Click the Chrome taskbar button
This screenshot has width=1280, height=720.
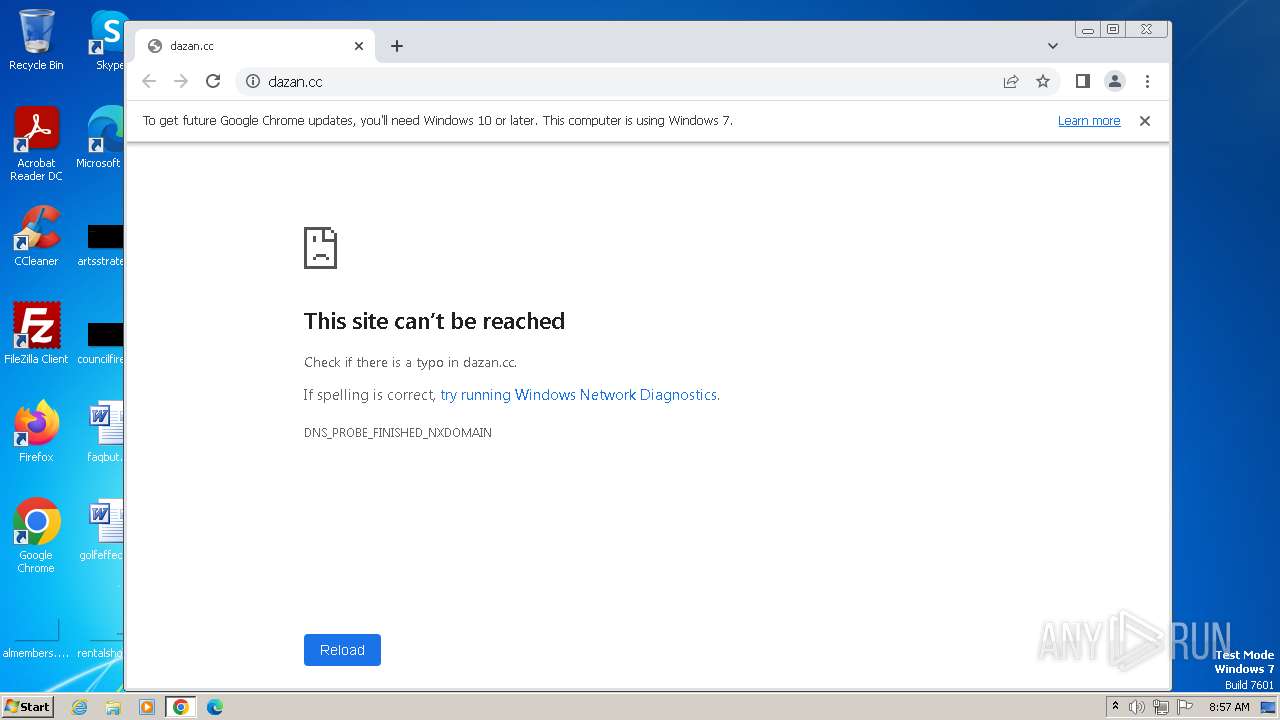[x=181, y=707]
